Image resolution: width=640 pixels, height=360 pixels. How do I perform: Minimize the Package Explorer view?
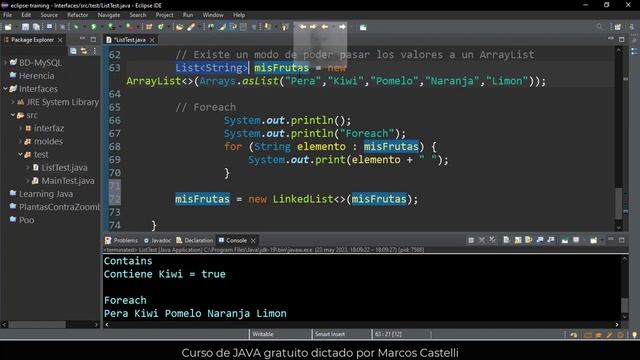tap(82, 39)
